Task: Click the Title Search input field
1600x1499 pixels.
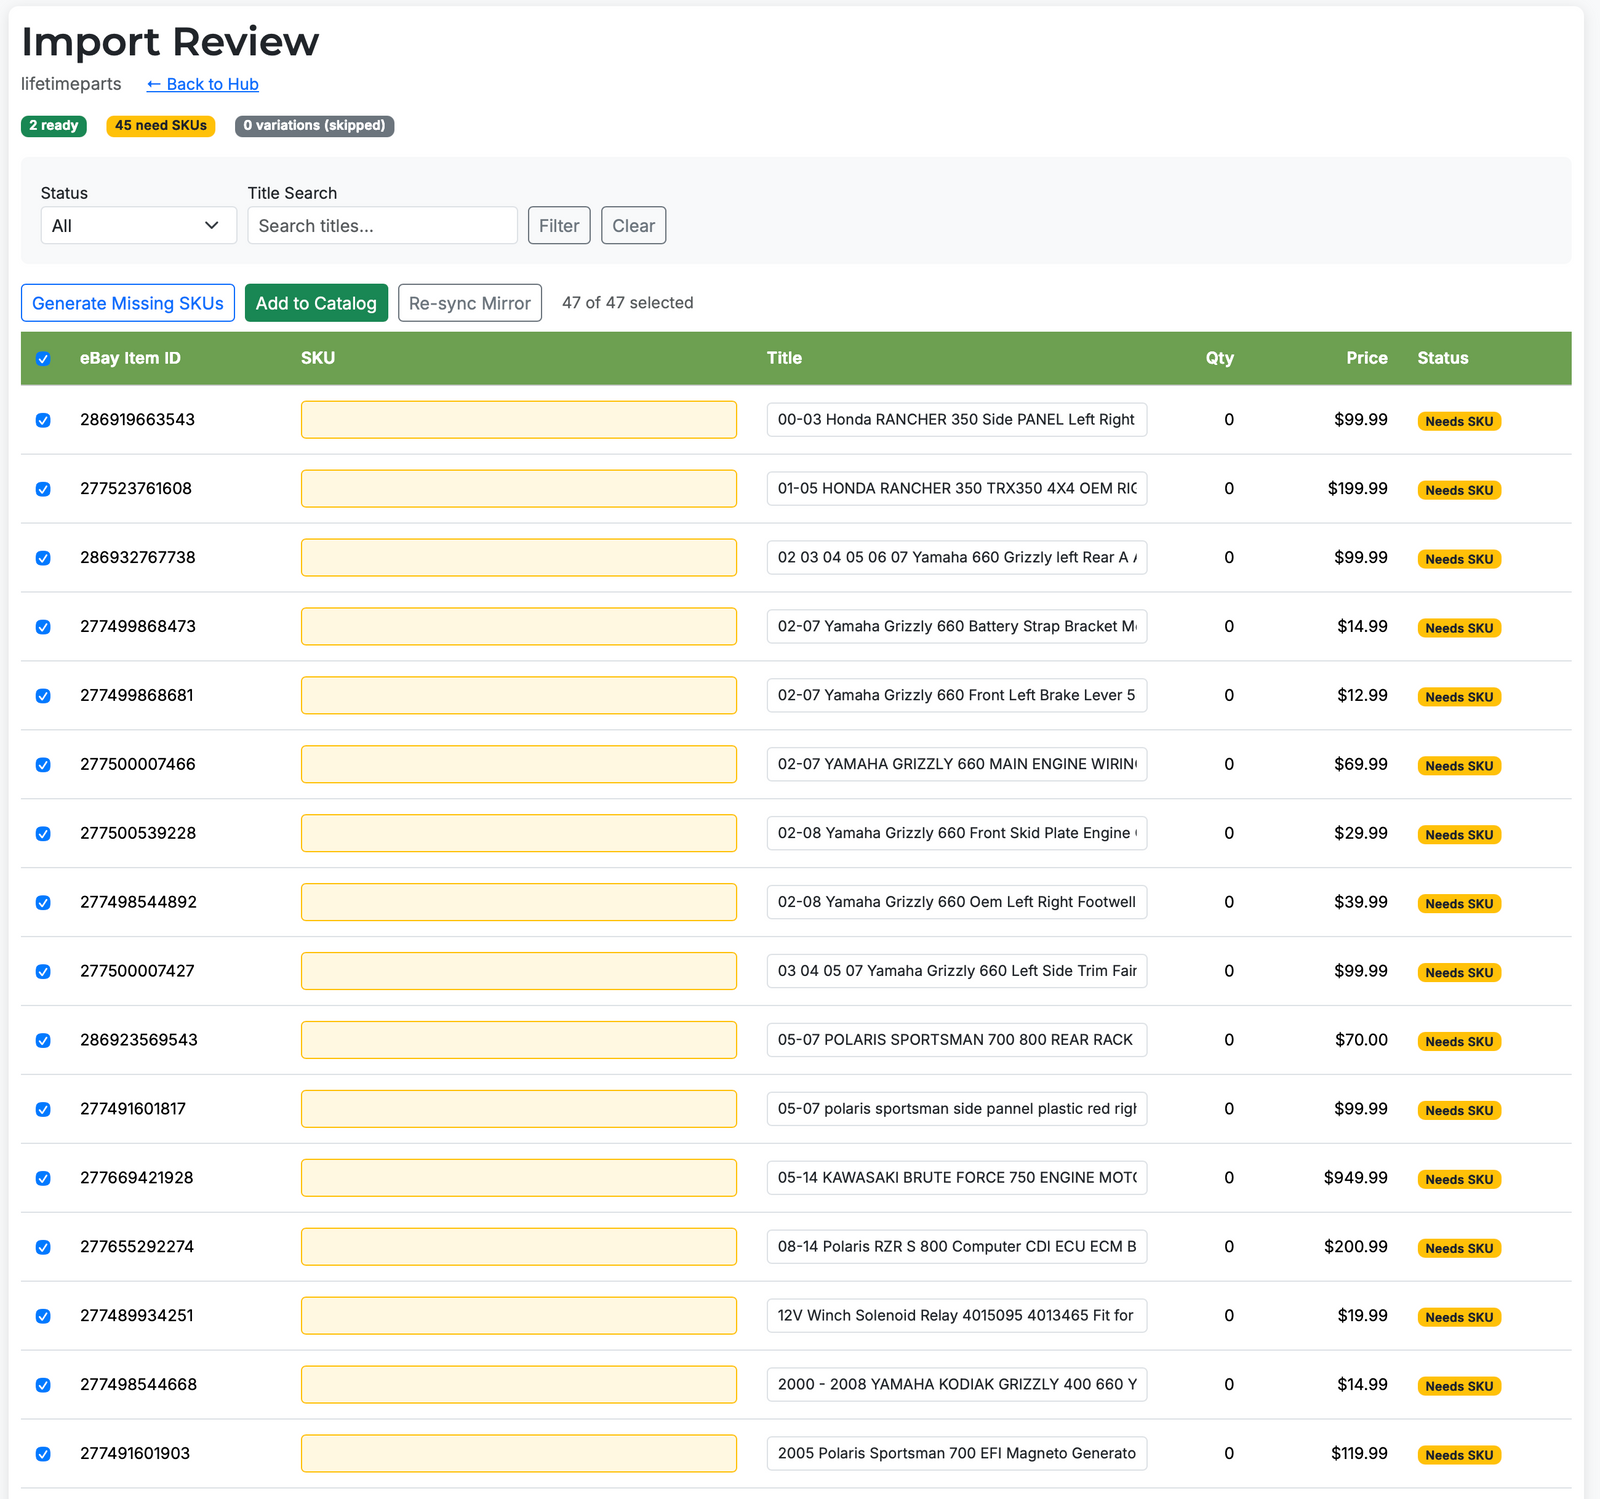Action: coord(381,225)
